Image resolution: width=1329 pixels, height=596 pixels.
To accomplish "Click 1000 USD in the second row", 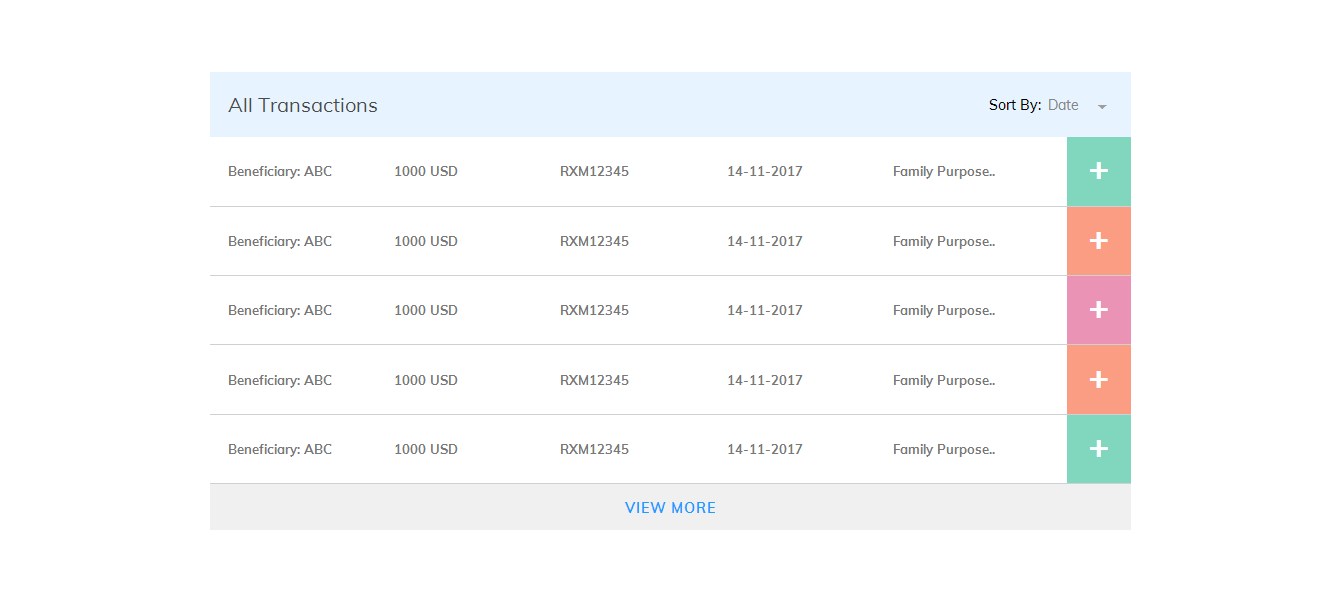I will 426,241.
